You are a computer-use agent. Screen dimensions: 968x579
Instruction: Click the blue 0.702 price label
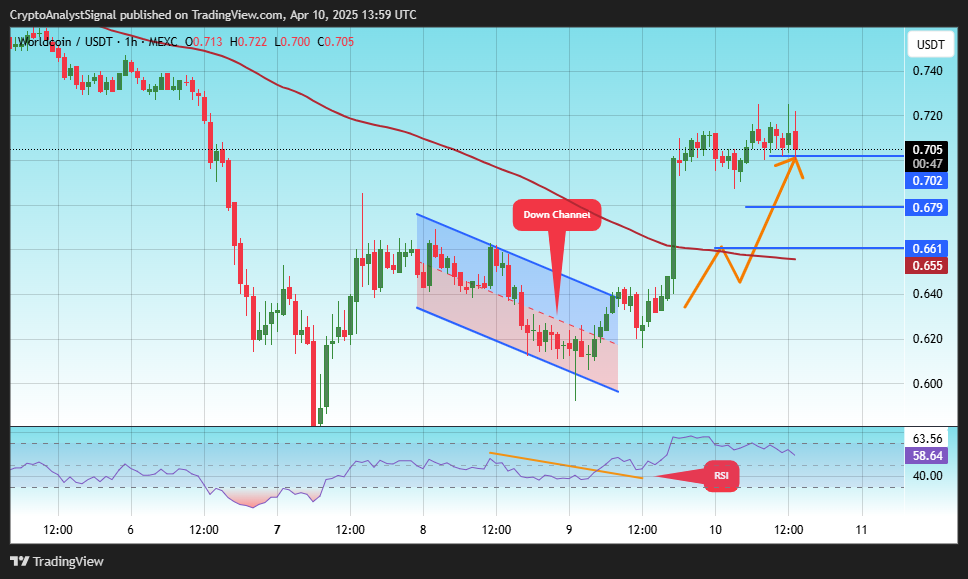tap(927, 181)
